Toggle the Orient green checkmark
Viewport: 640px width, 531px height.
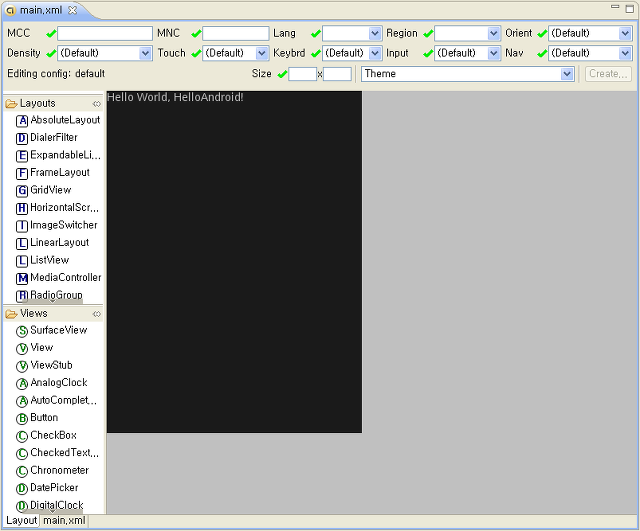(542, 33)
